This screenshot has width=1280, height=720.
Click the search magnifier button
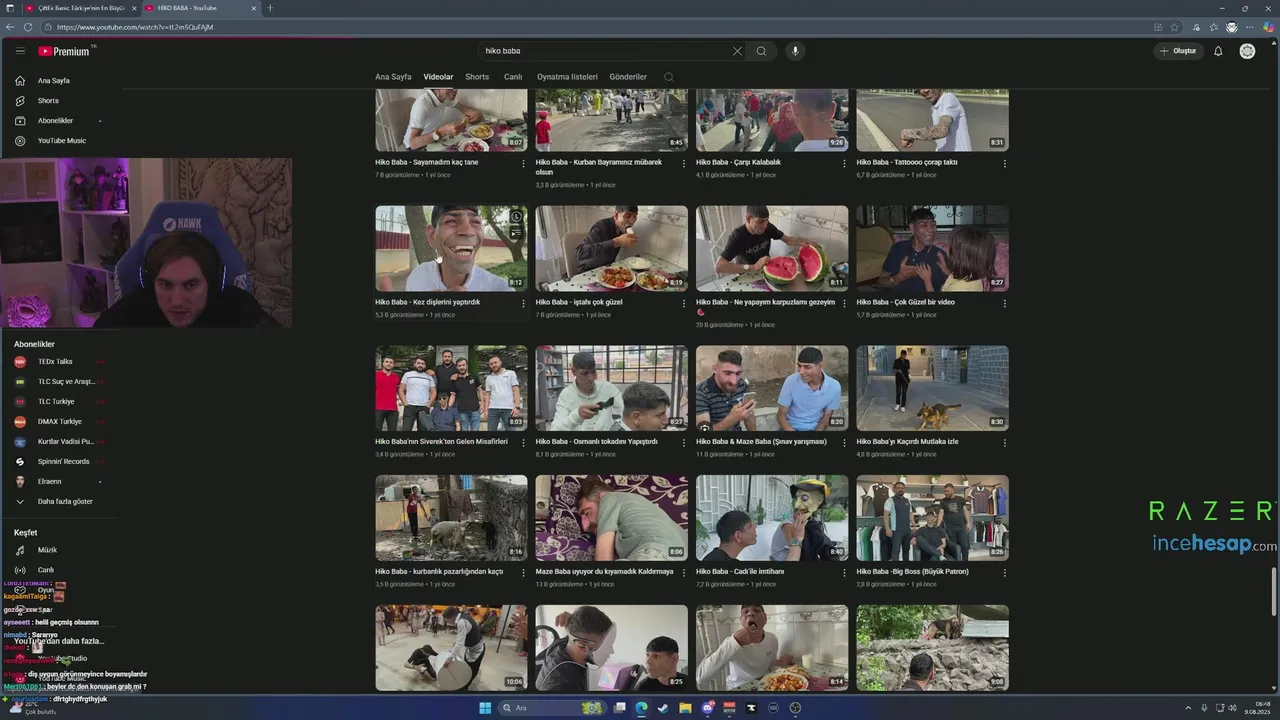pos(761,51)
